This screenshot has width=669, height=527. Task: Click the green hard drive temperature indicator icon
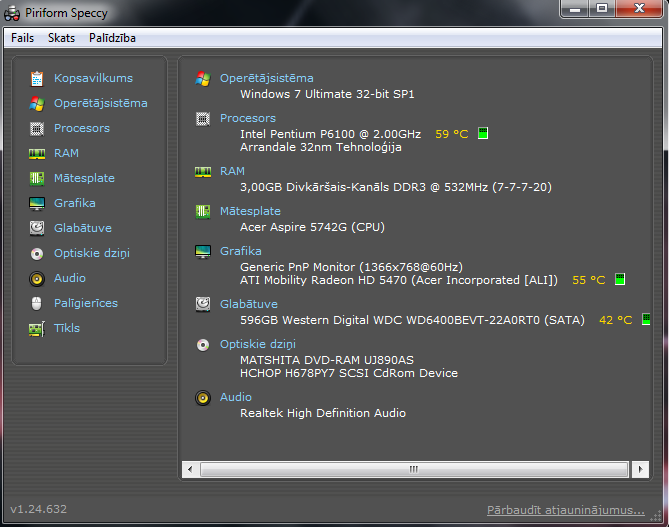click(x=646, y=319)
